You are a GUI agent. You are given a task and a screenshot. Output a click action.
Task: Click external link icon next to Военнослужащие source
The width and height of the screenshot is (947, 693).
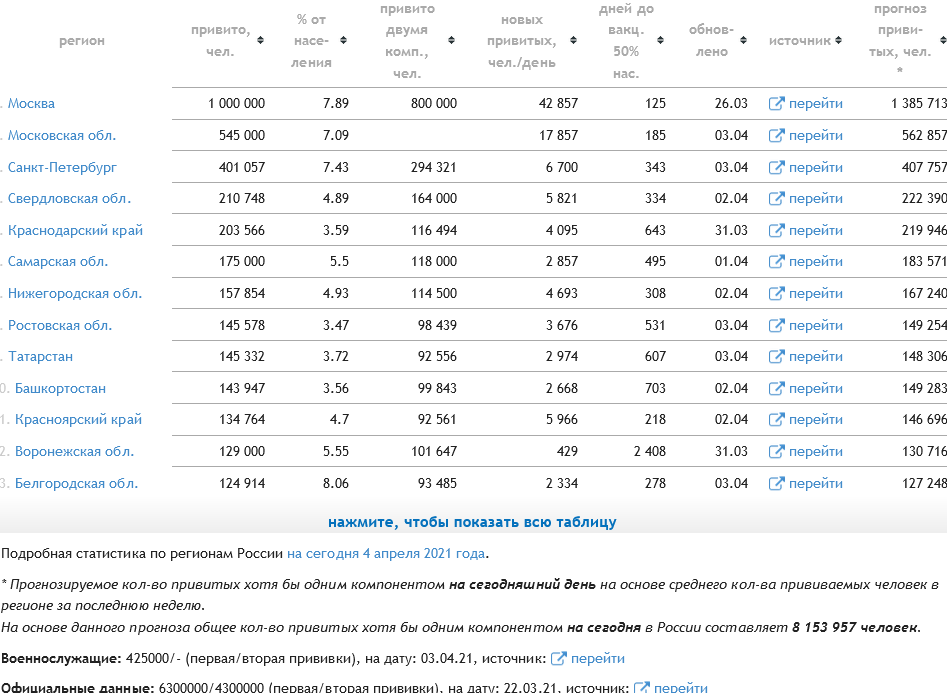(559, 658)
